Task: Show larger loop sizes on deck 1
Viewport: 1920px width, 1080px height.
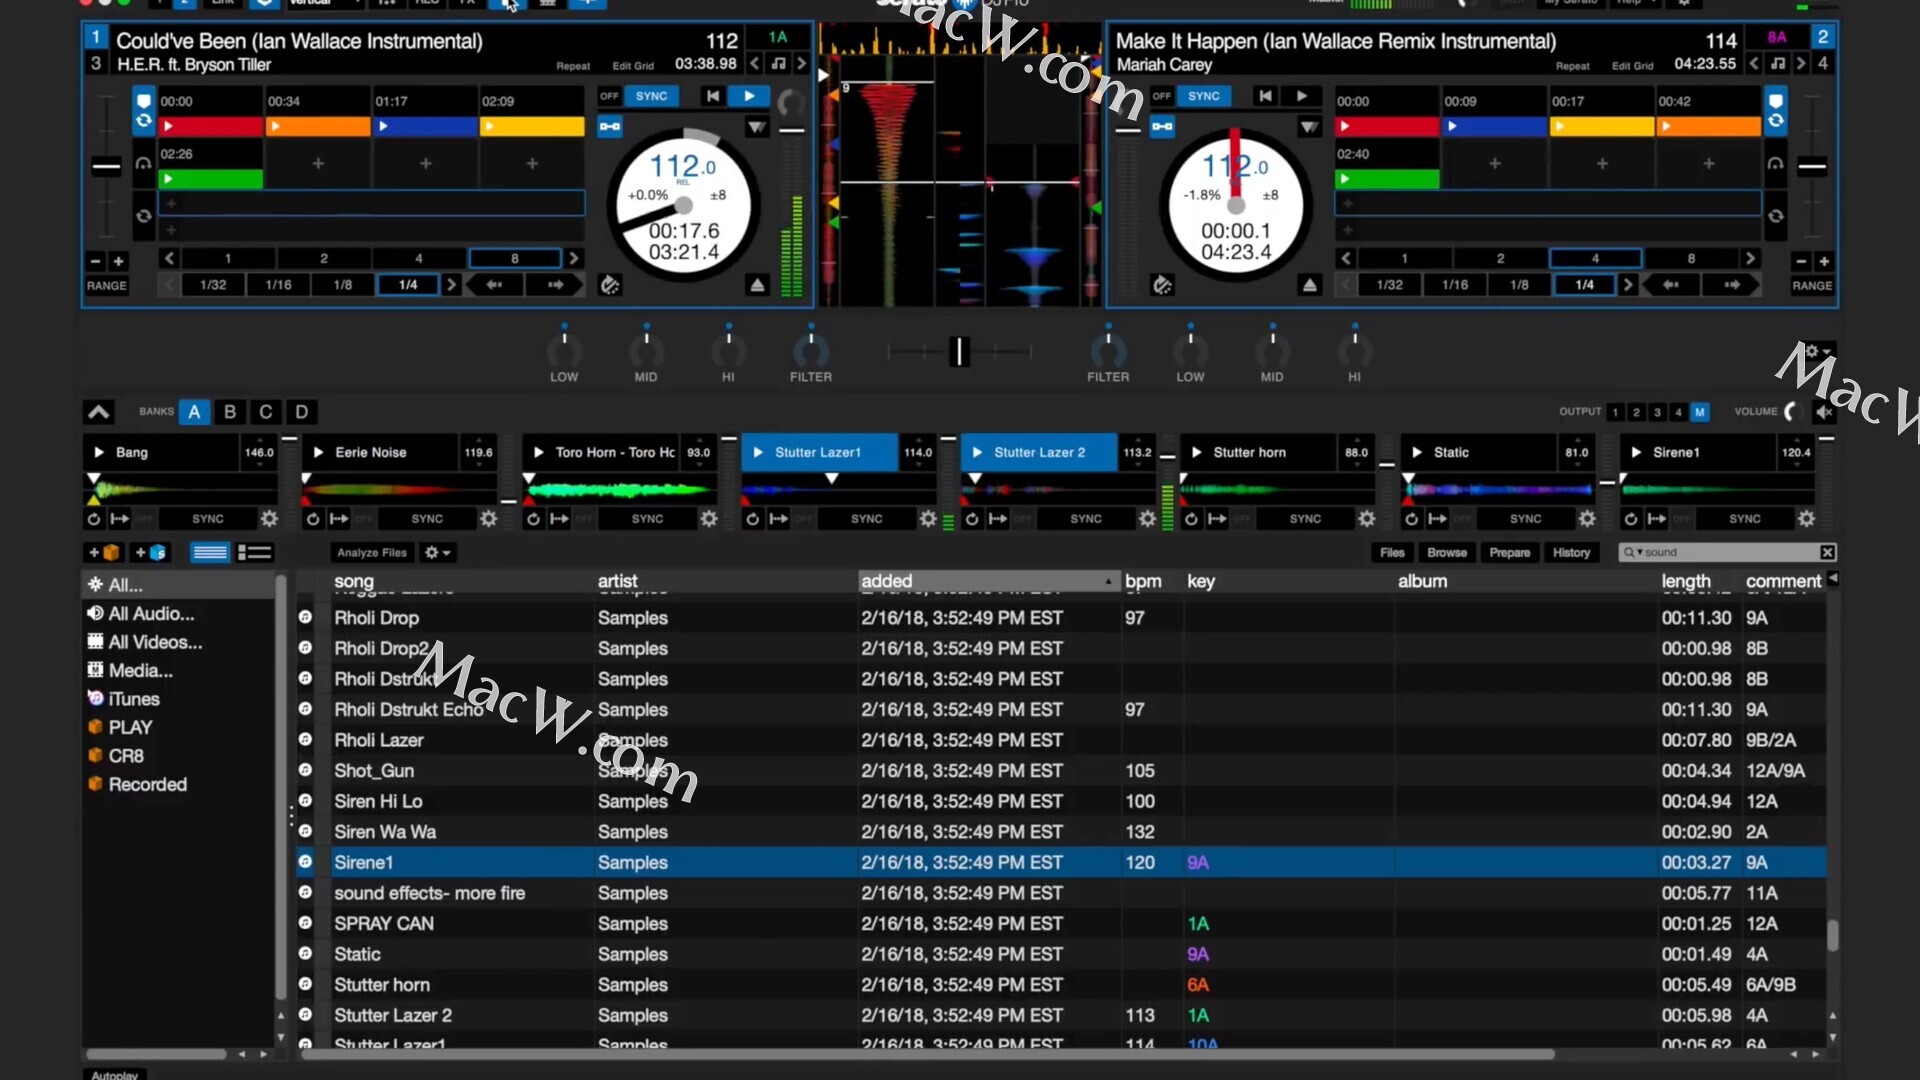Action: (x=573, y=258)
